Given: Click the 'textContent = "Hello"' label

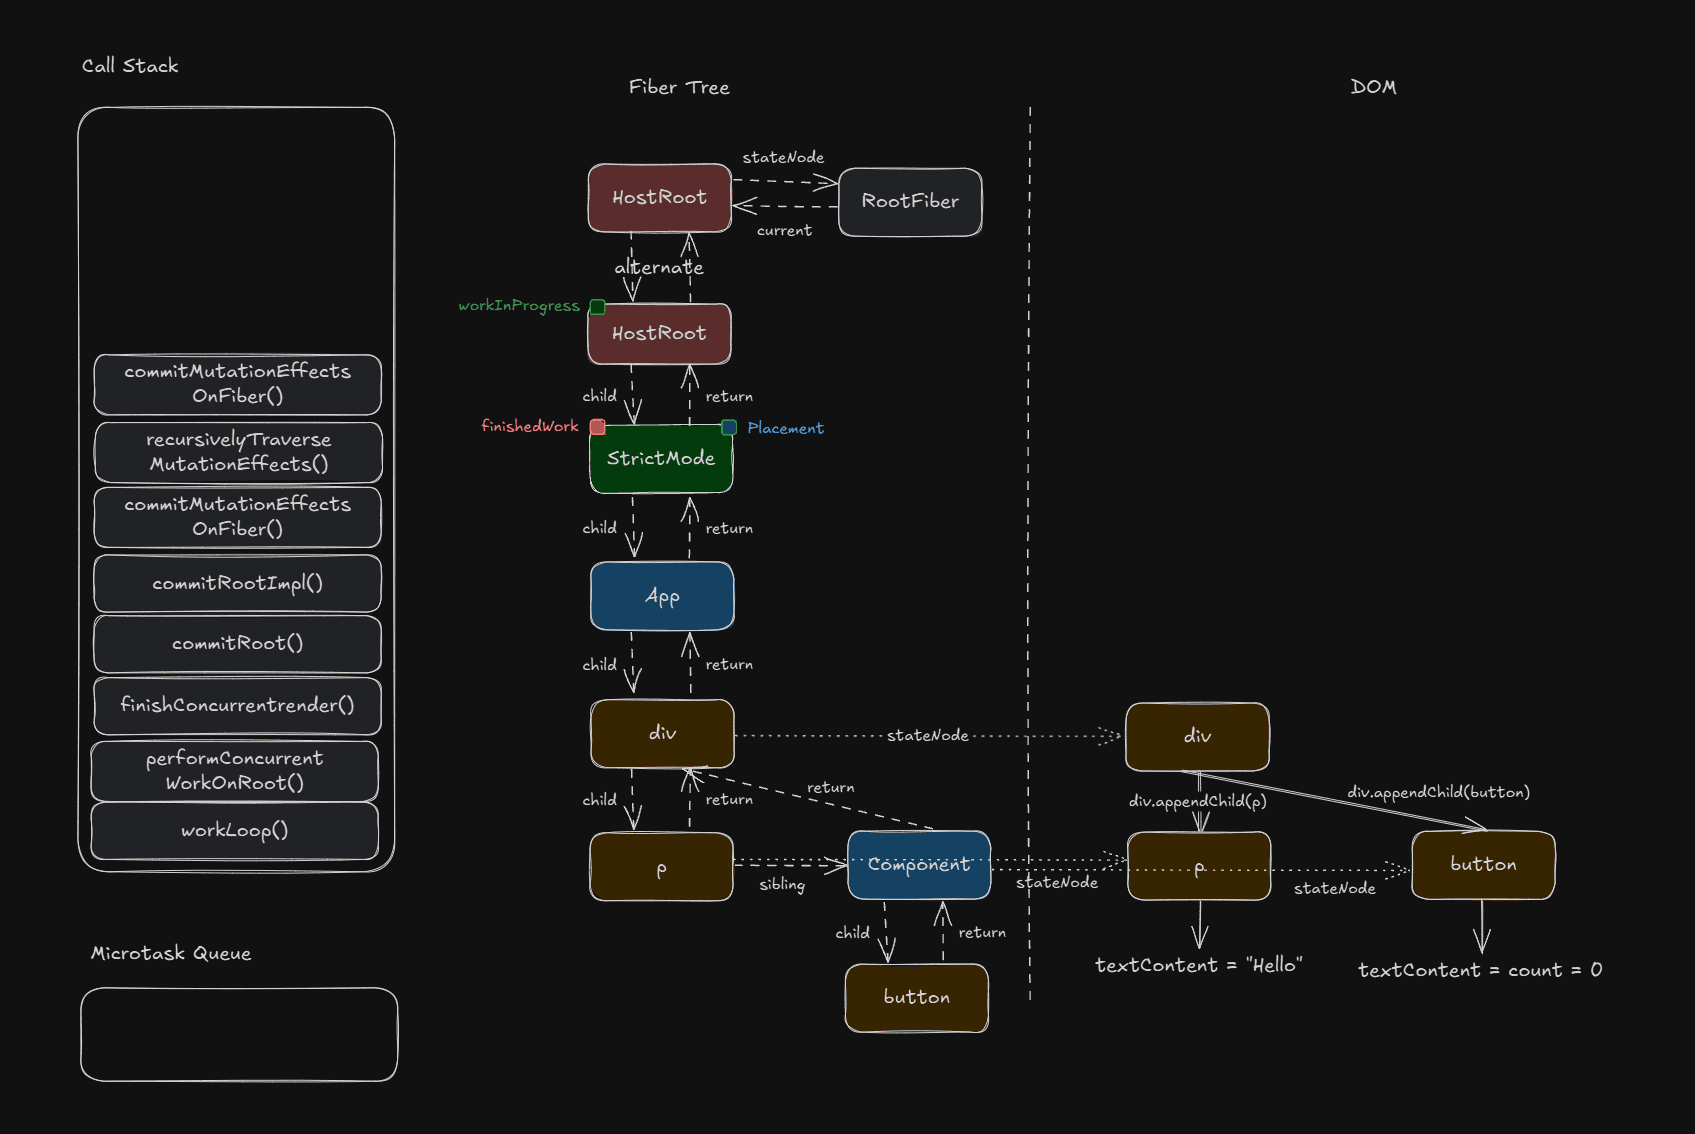Looking at the screenshot, I should (1198, 966).
